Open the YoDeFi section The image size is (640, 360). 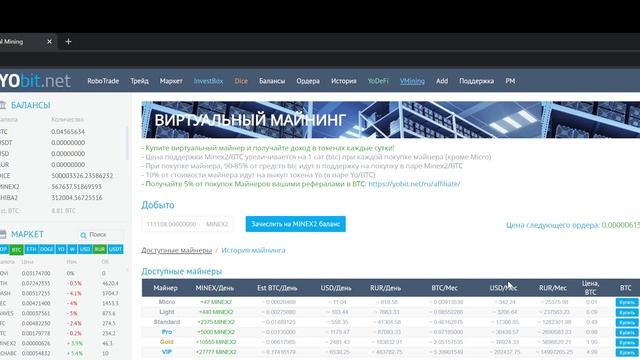378,81
